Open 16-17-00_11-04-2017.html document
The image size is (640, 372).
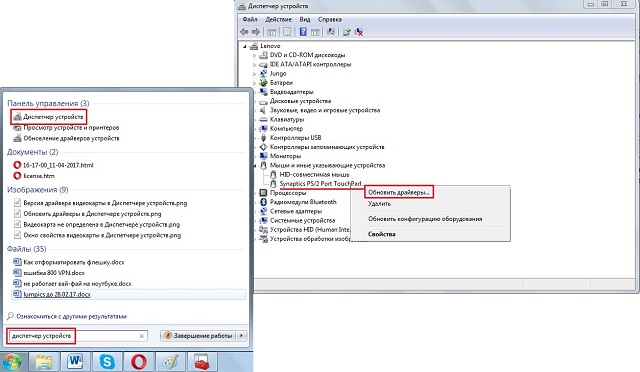click(x=53, y=165)
